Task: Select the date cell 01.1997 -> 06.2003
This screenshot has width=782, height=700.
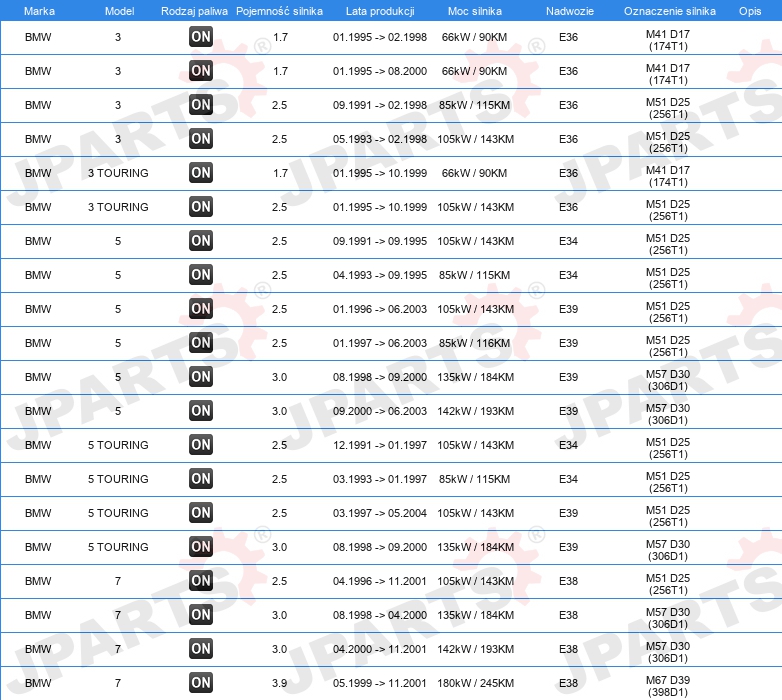Action: pos(380,343)
